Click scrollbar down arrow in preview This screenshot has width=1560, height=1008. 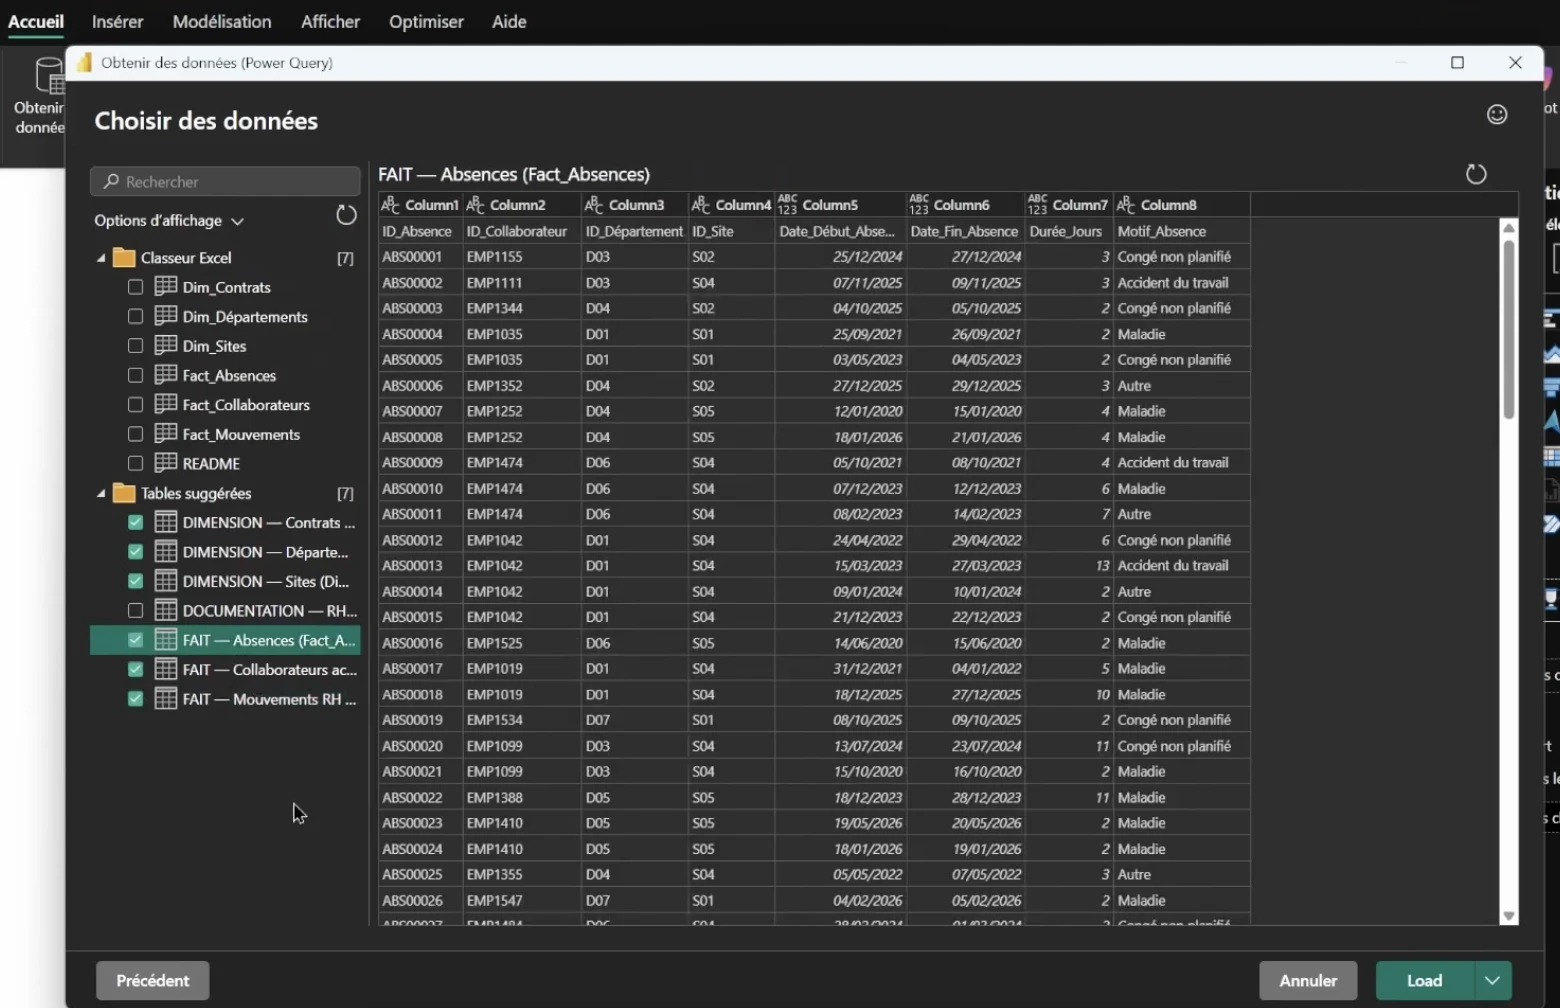(x=1509, y=916)
